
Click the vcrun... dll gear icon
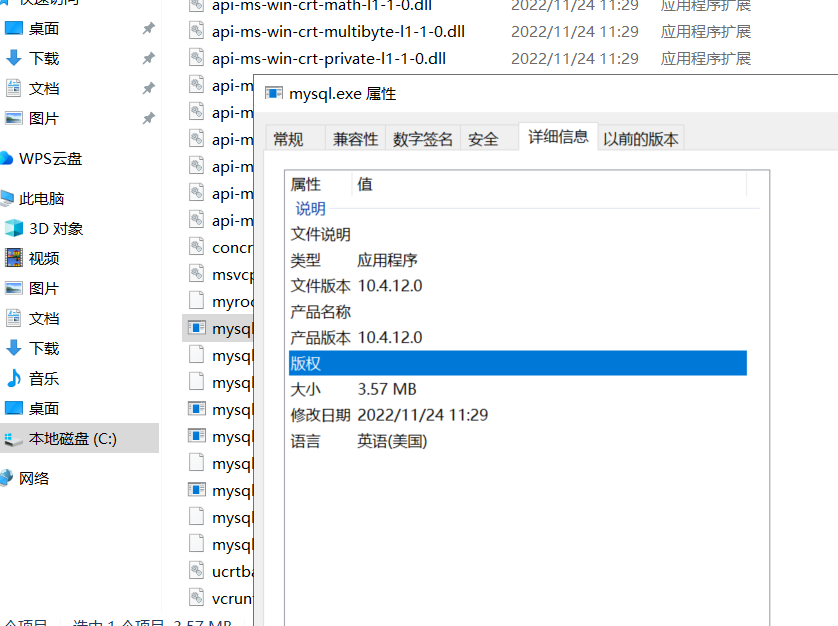click(197, 598)
